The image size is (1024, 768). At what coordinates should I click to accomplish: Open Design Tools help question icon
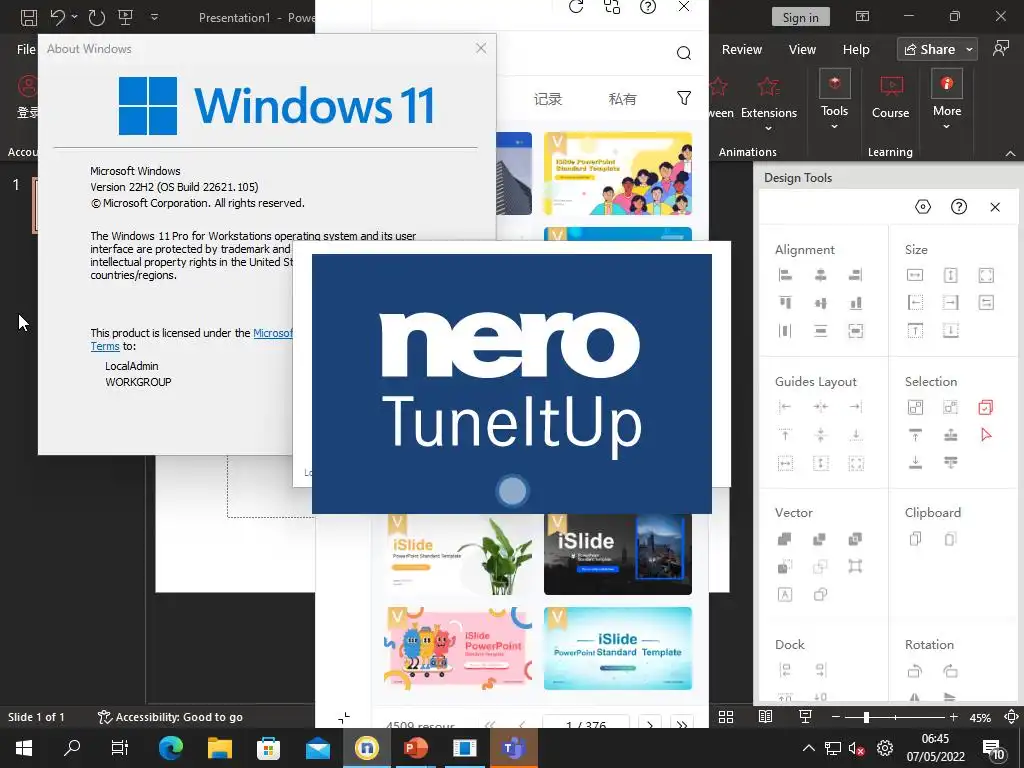point(959,206)
